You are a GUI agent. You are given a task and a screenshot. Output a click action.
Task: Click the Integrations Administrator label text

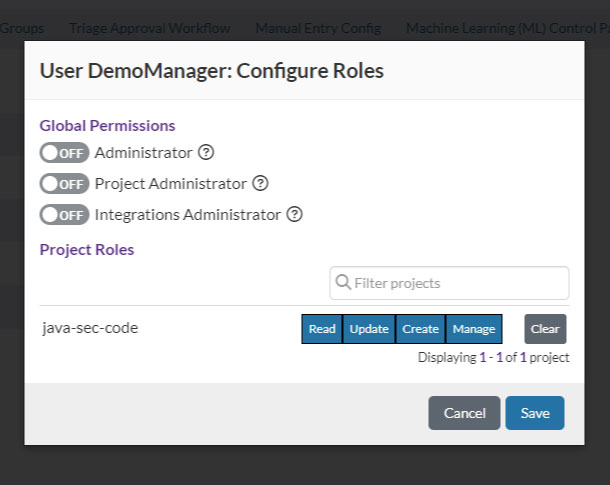coord(188,215)
